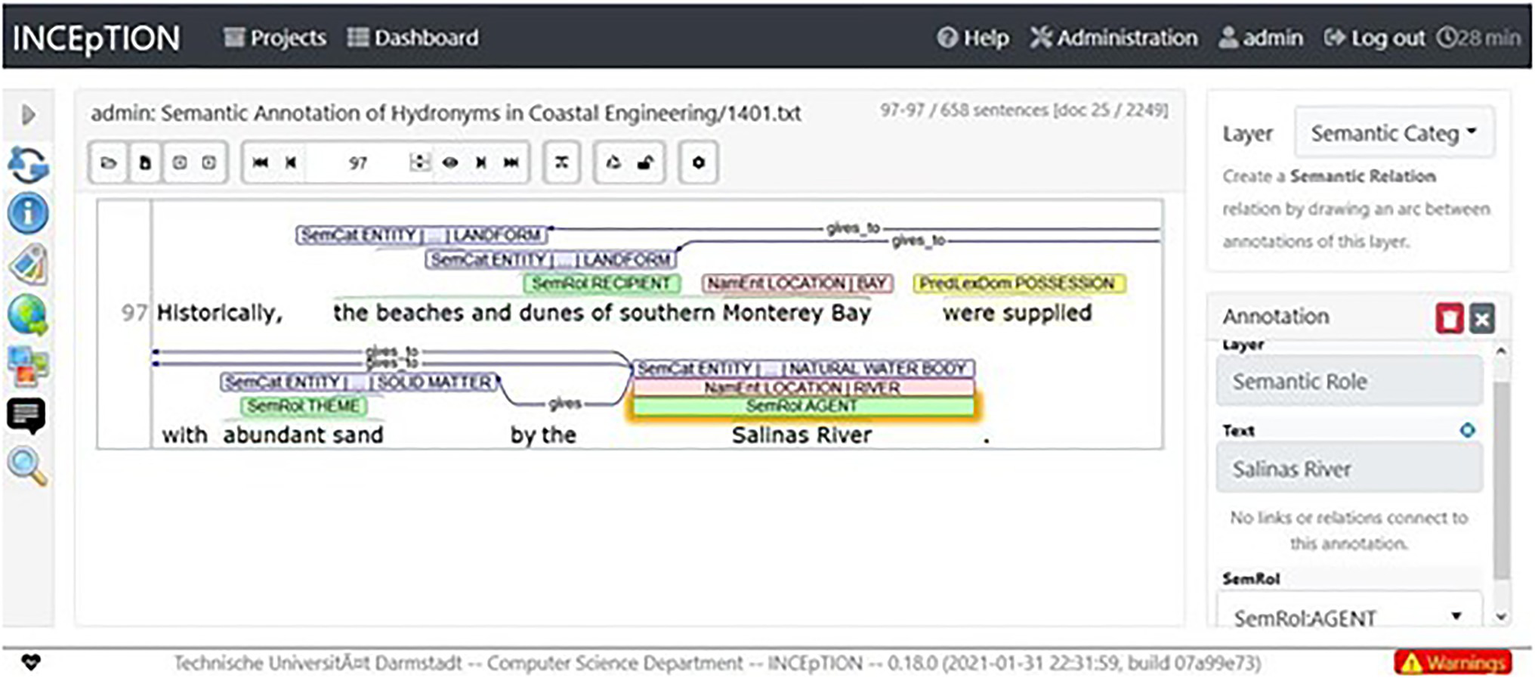Click the red delete annotation trash icon
Image resolution: width=1535 pixels, height=678 pixels.
[x=1449, y=318]
